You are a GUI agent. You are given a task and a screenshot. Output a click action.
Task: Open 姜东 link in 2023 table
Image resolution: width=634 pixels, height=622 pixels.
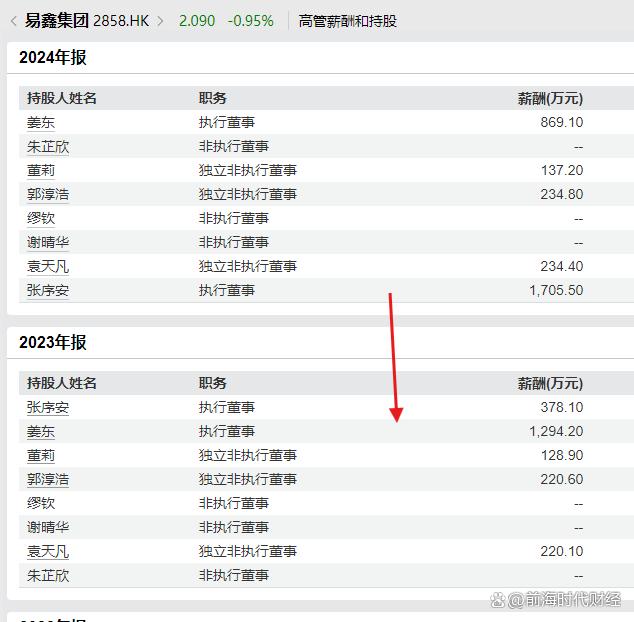41,432
